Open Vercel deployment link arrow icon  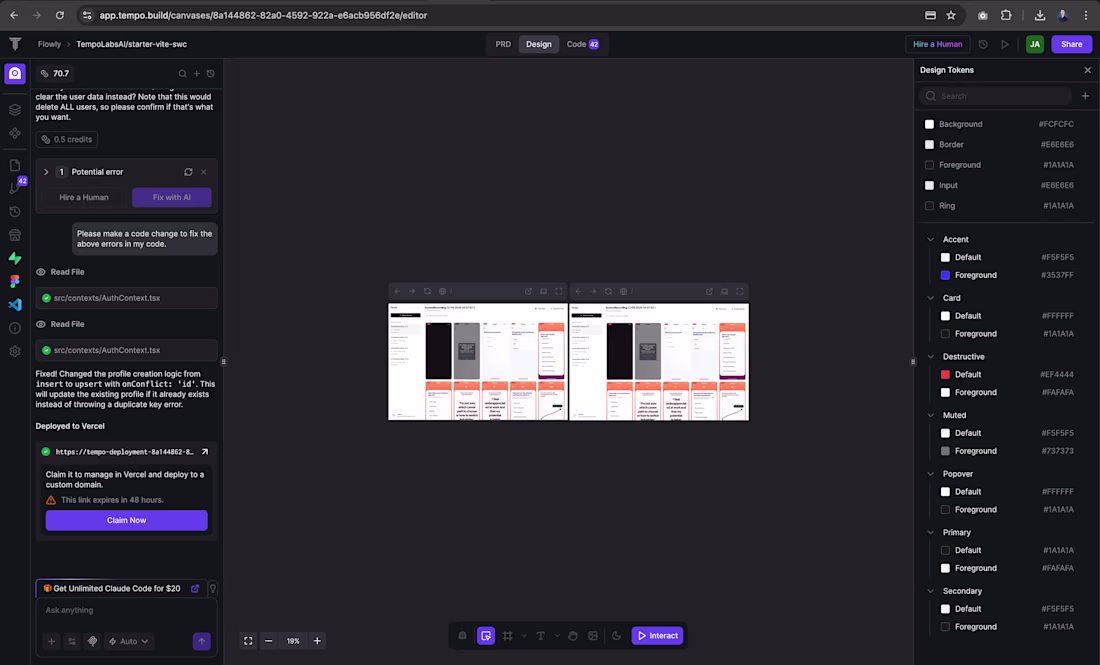205,452
